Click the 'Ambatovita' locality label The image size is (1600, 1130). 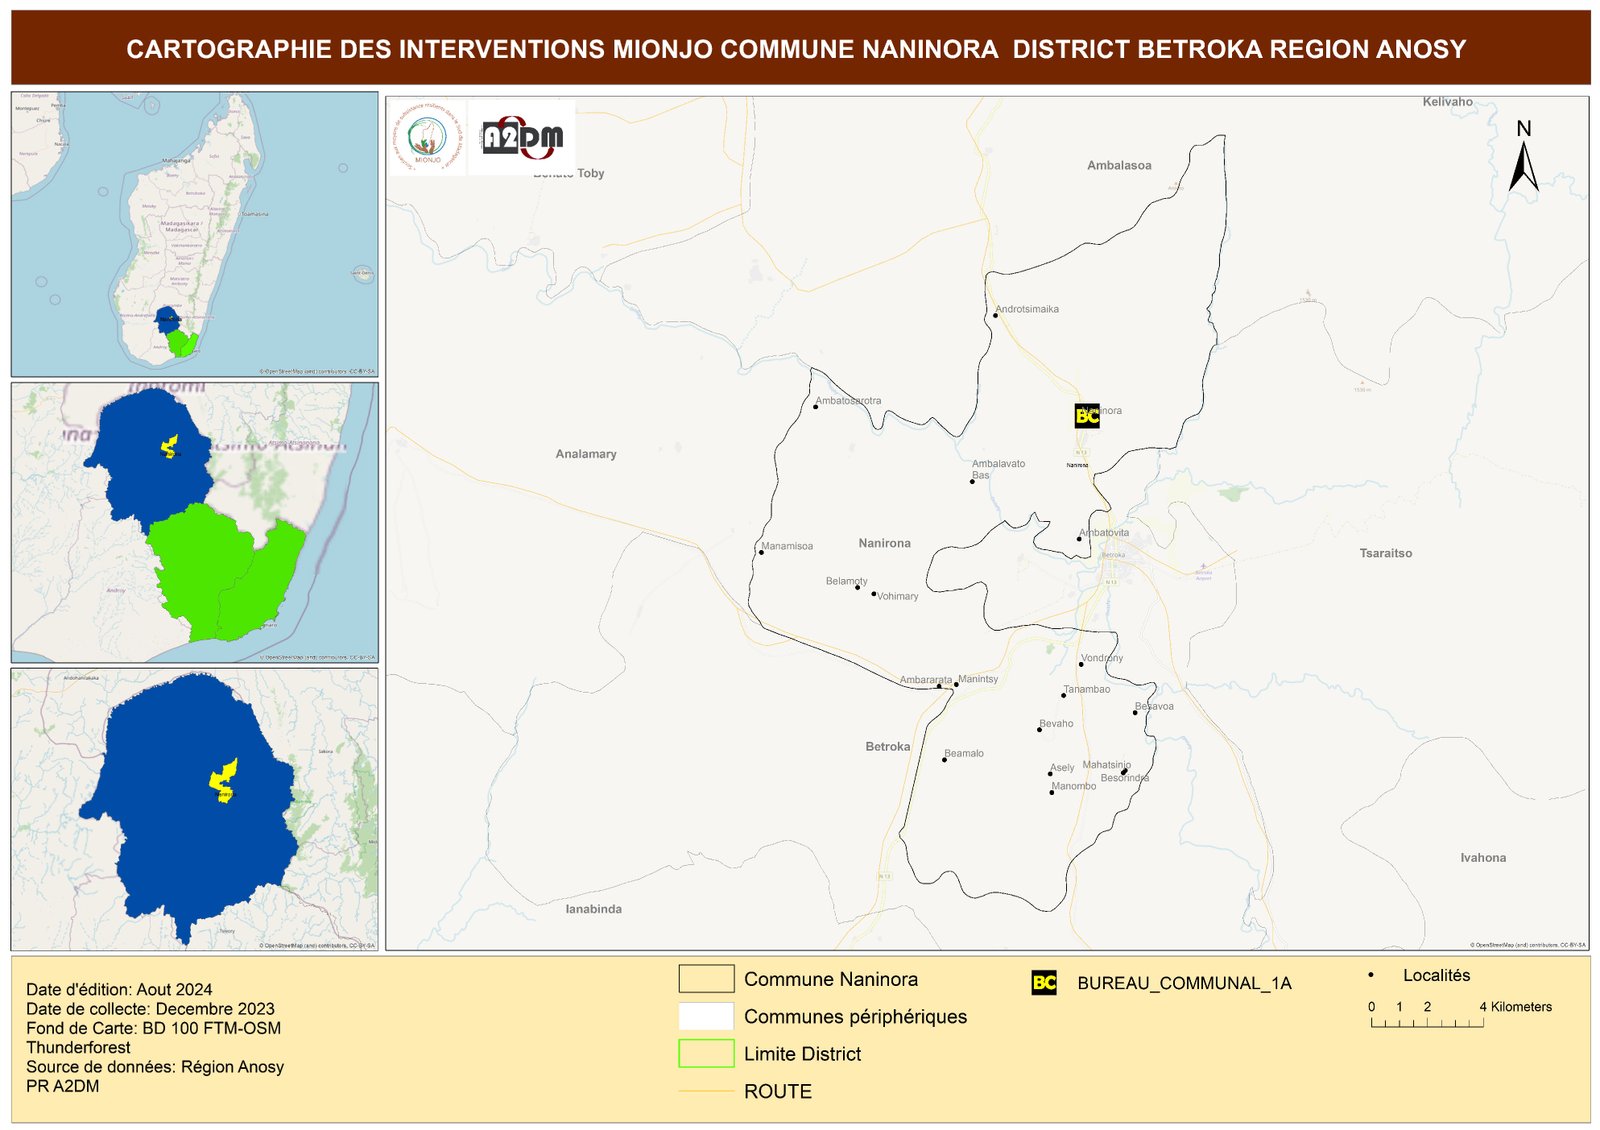[1104, 534]
